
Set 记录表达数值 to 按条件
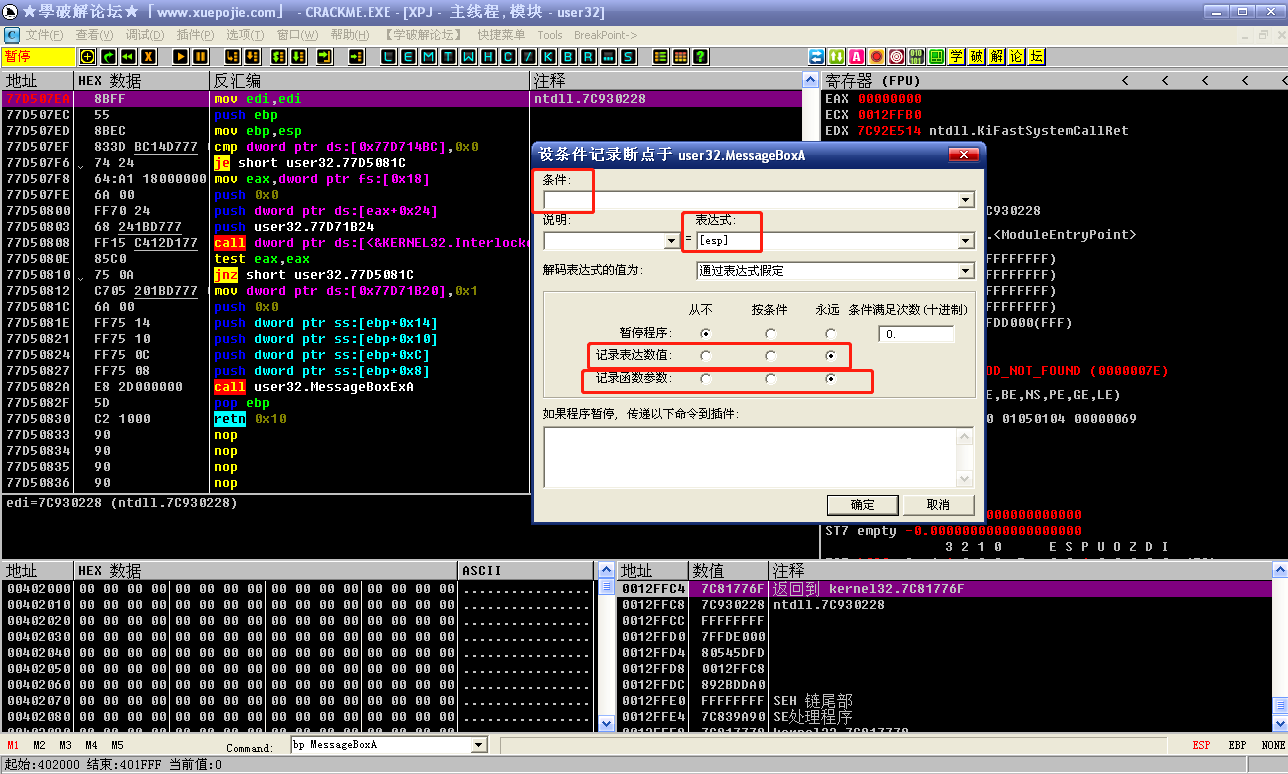(x=770, y=356)
